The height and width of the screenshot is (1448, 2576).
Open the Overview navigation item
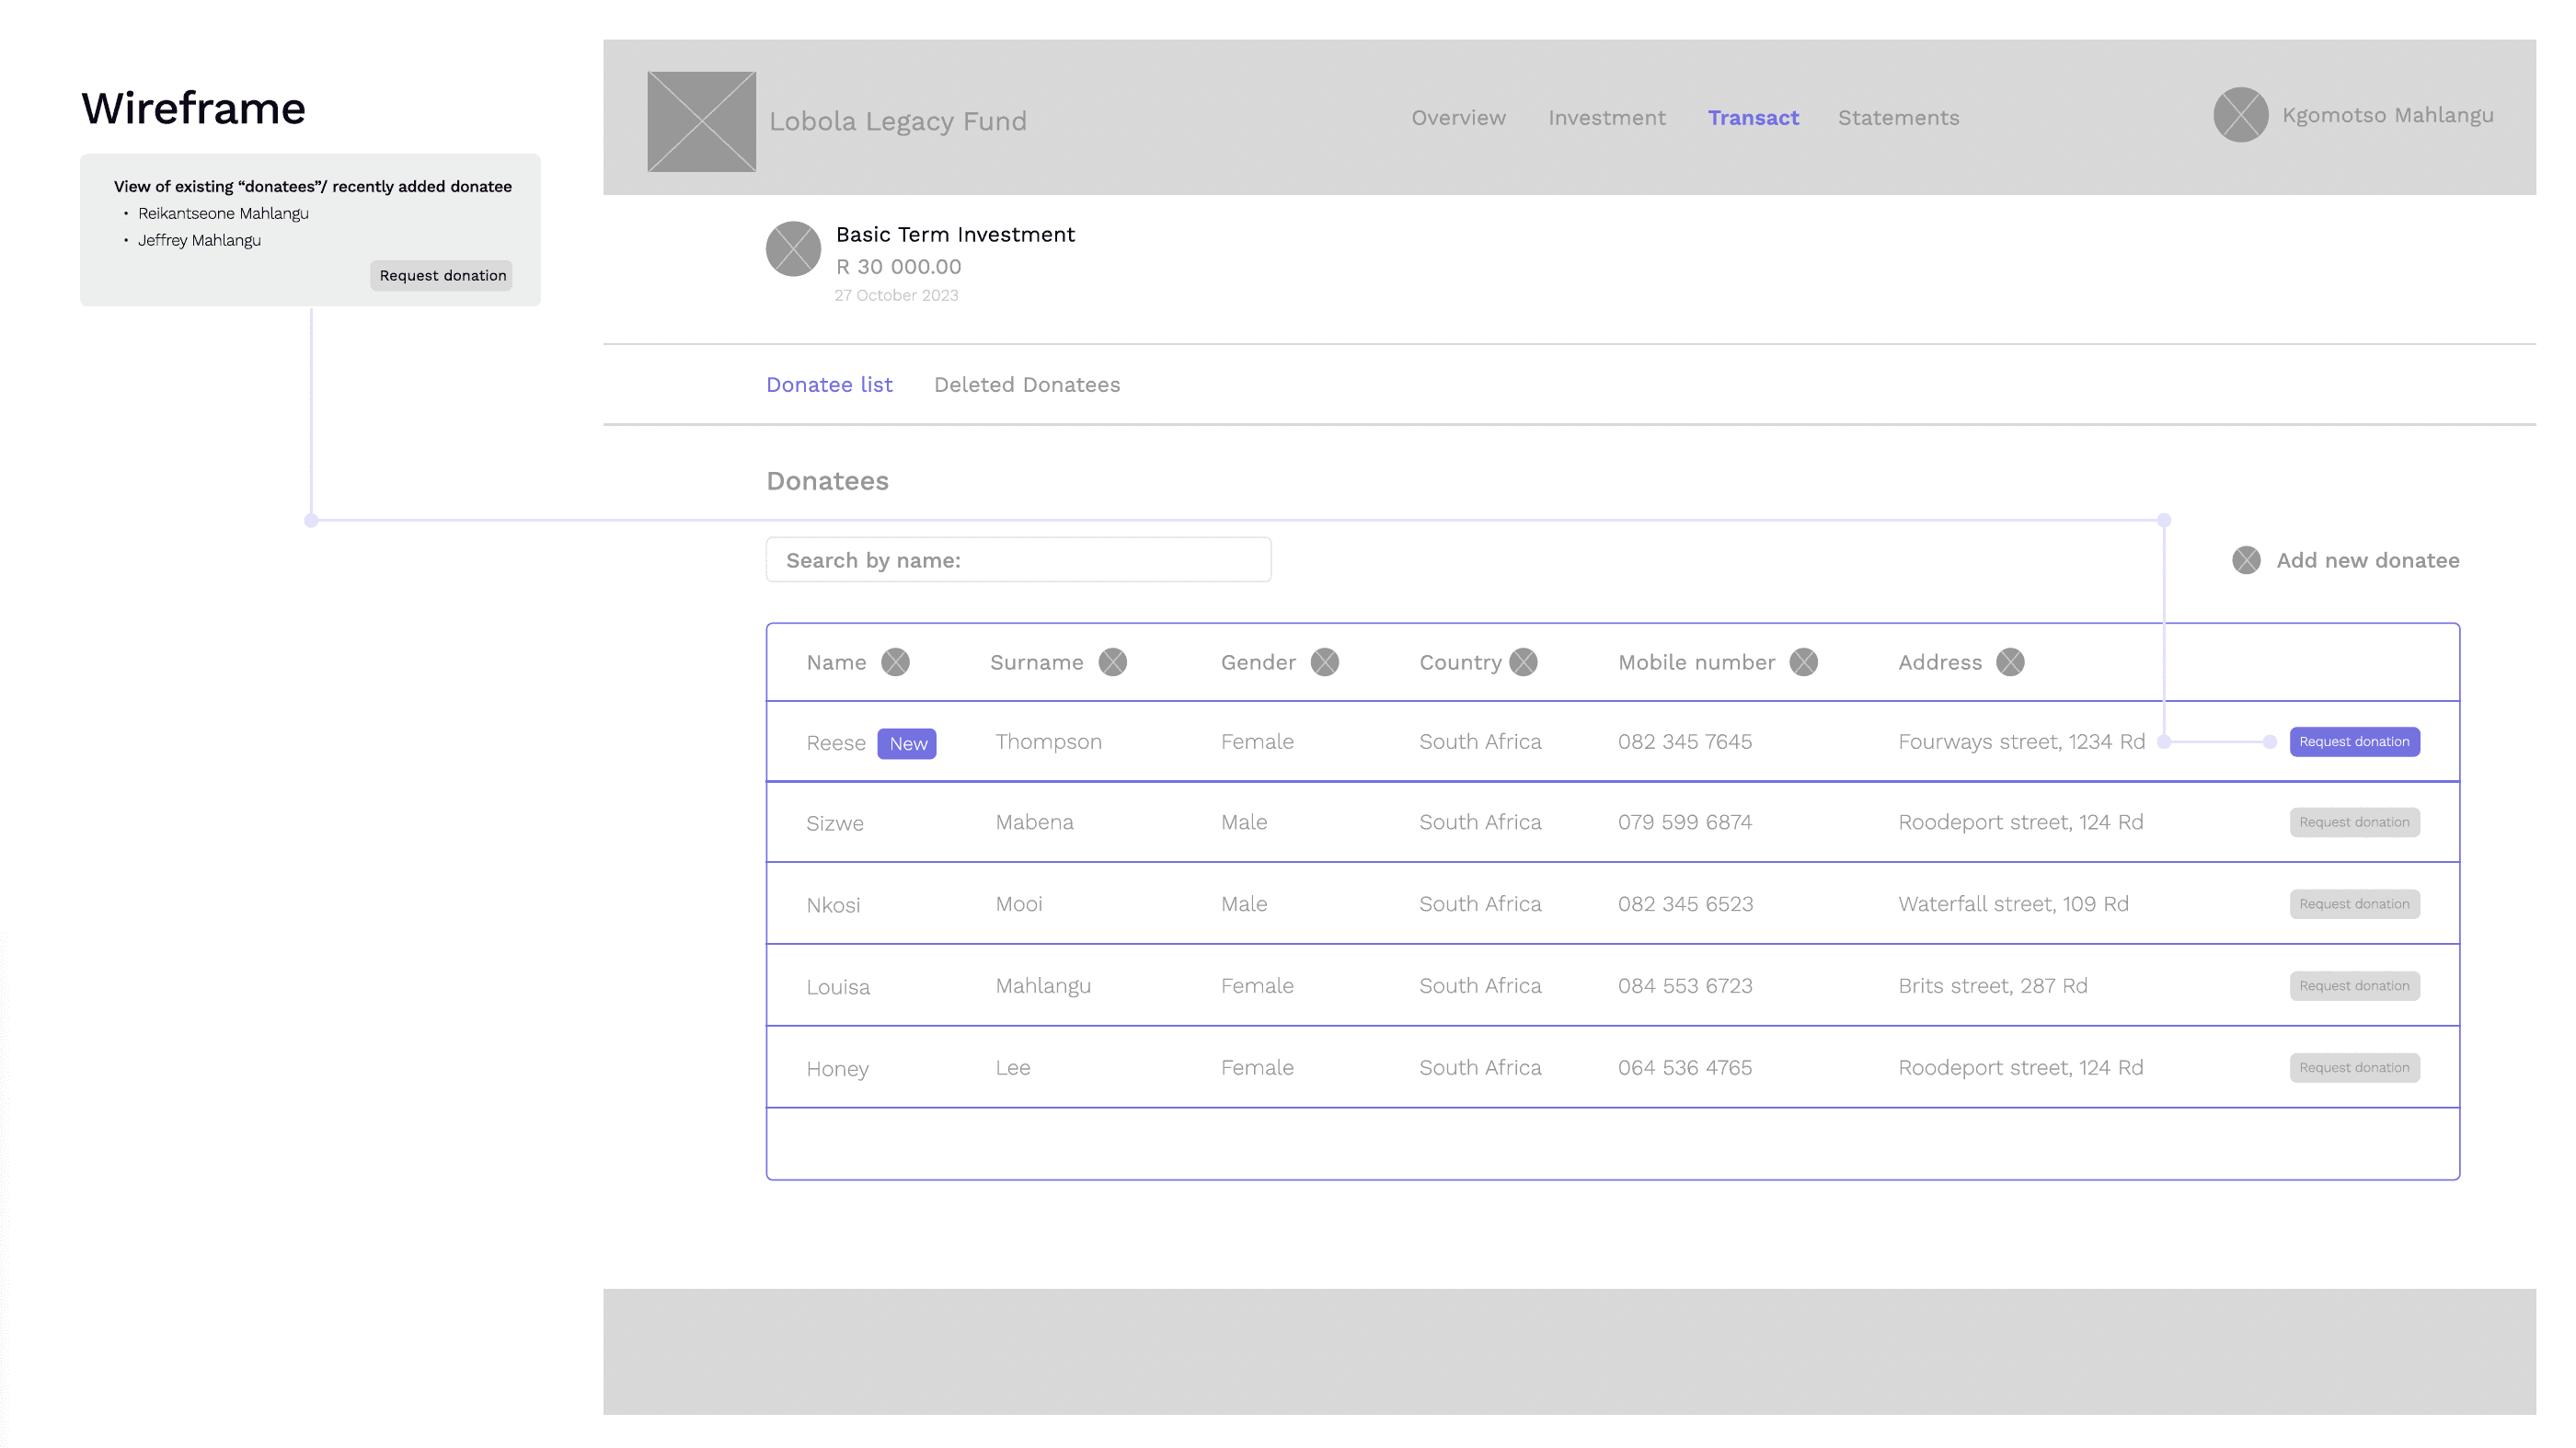coord(1458,118)
